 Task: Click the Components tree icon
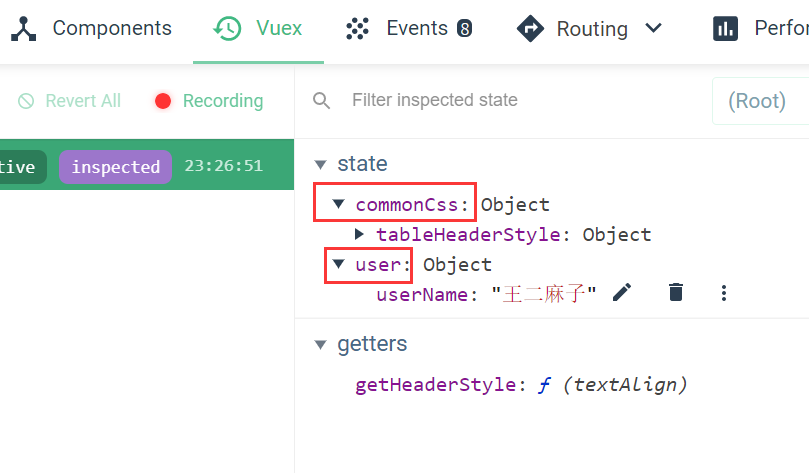pyautogui.click(x=24, y=29)
